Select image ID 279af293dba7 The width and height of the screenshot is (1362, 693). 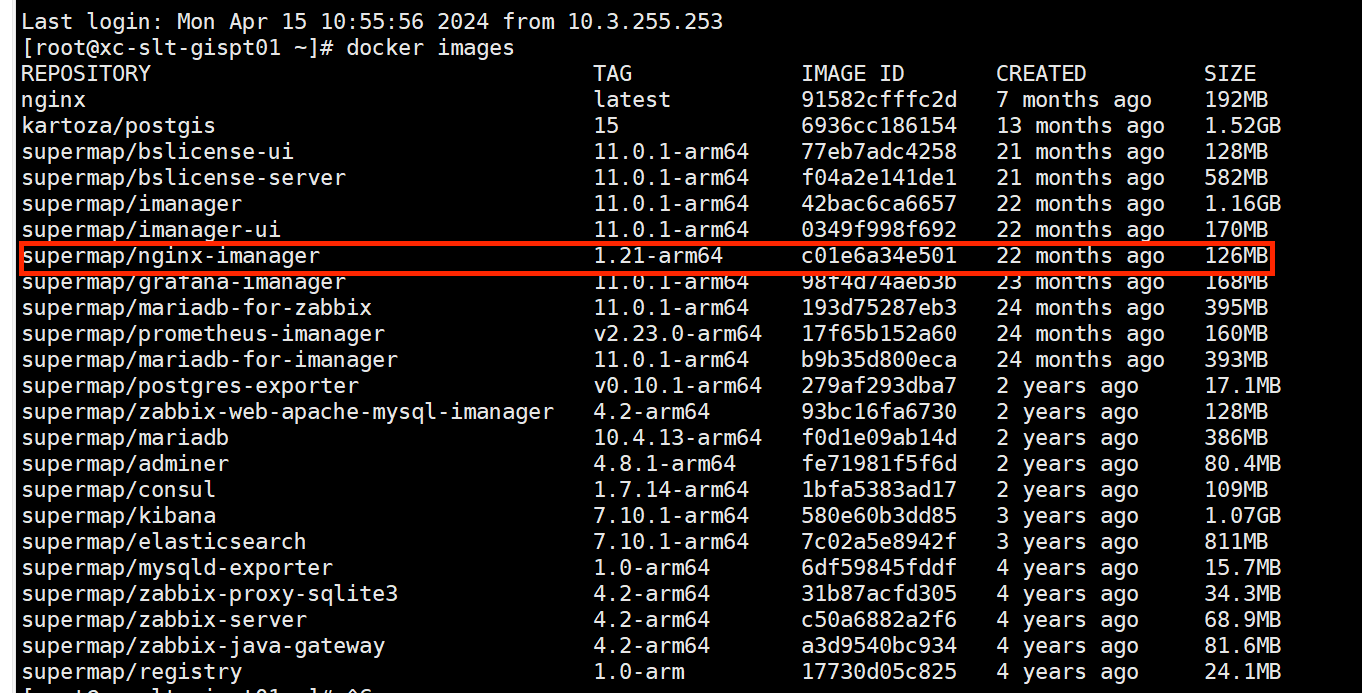click(x=879, y=386)
